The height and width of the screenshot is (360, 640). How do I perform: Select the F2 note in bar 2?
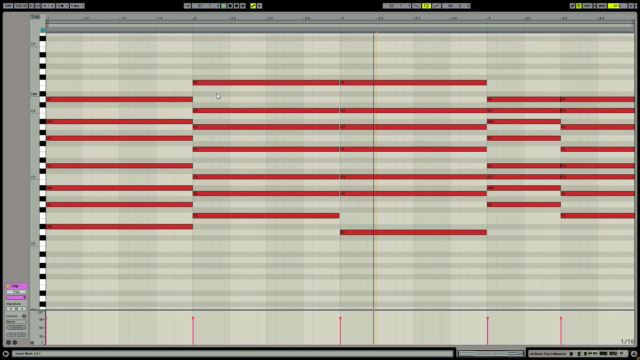pos(266,216)
